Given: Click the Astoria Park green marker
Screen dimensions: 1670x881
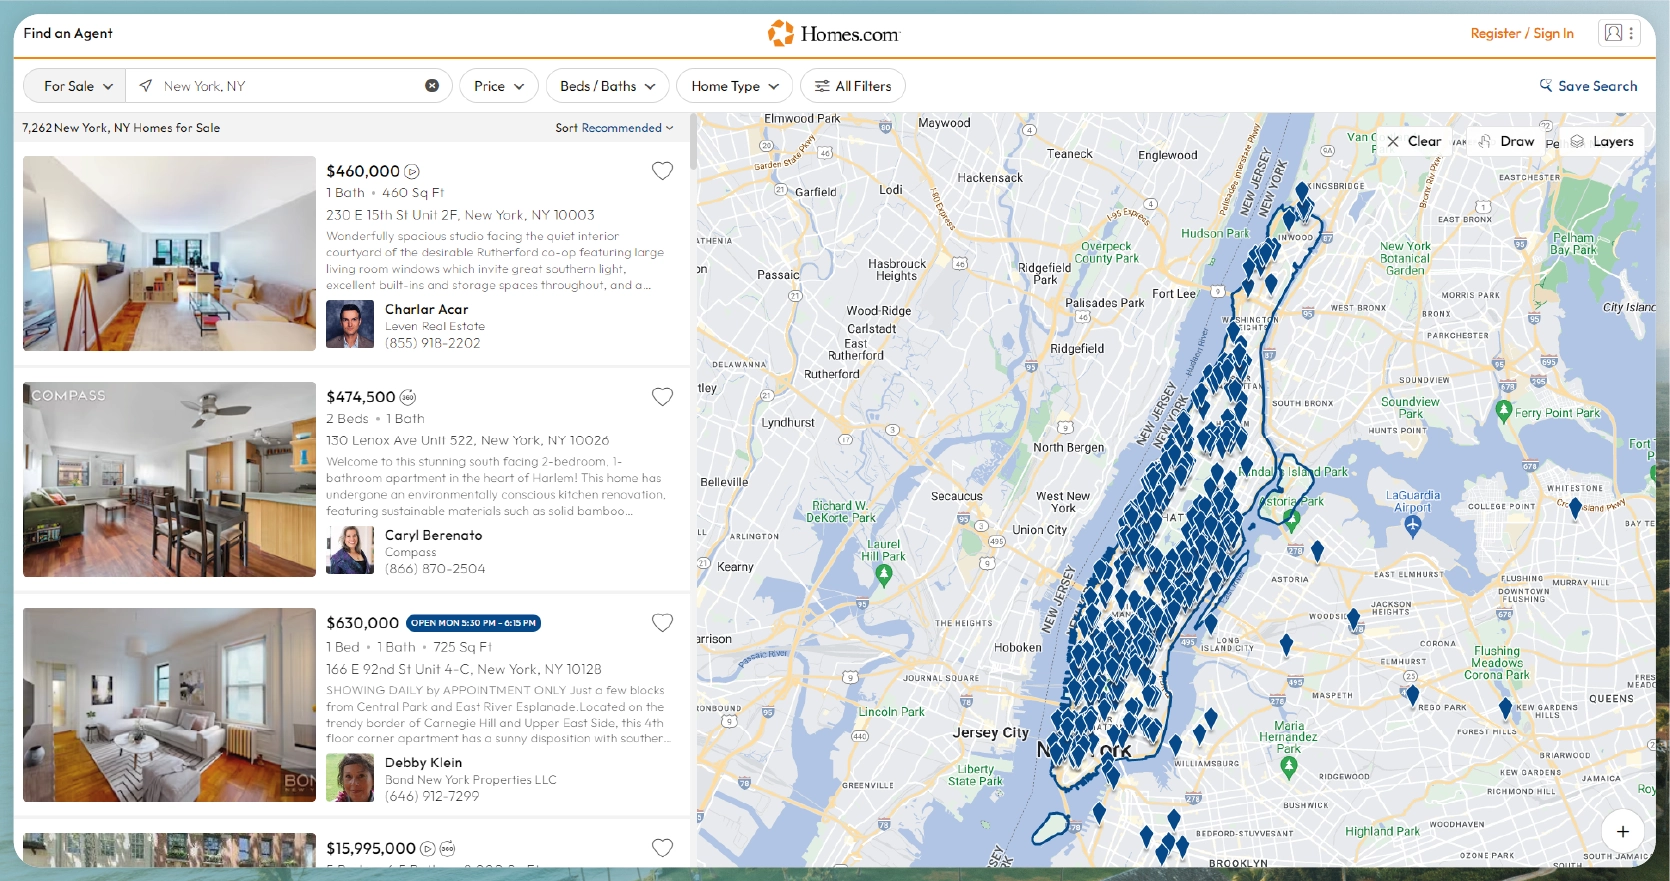Looking at the screenshot, I should coord(1292,519).
